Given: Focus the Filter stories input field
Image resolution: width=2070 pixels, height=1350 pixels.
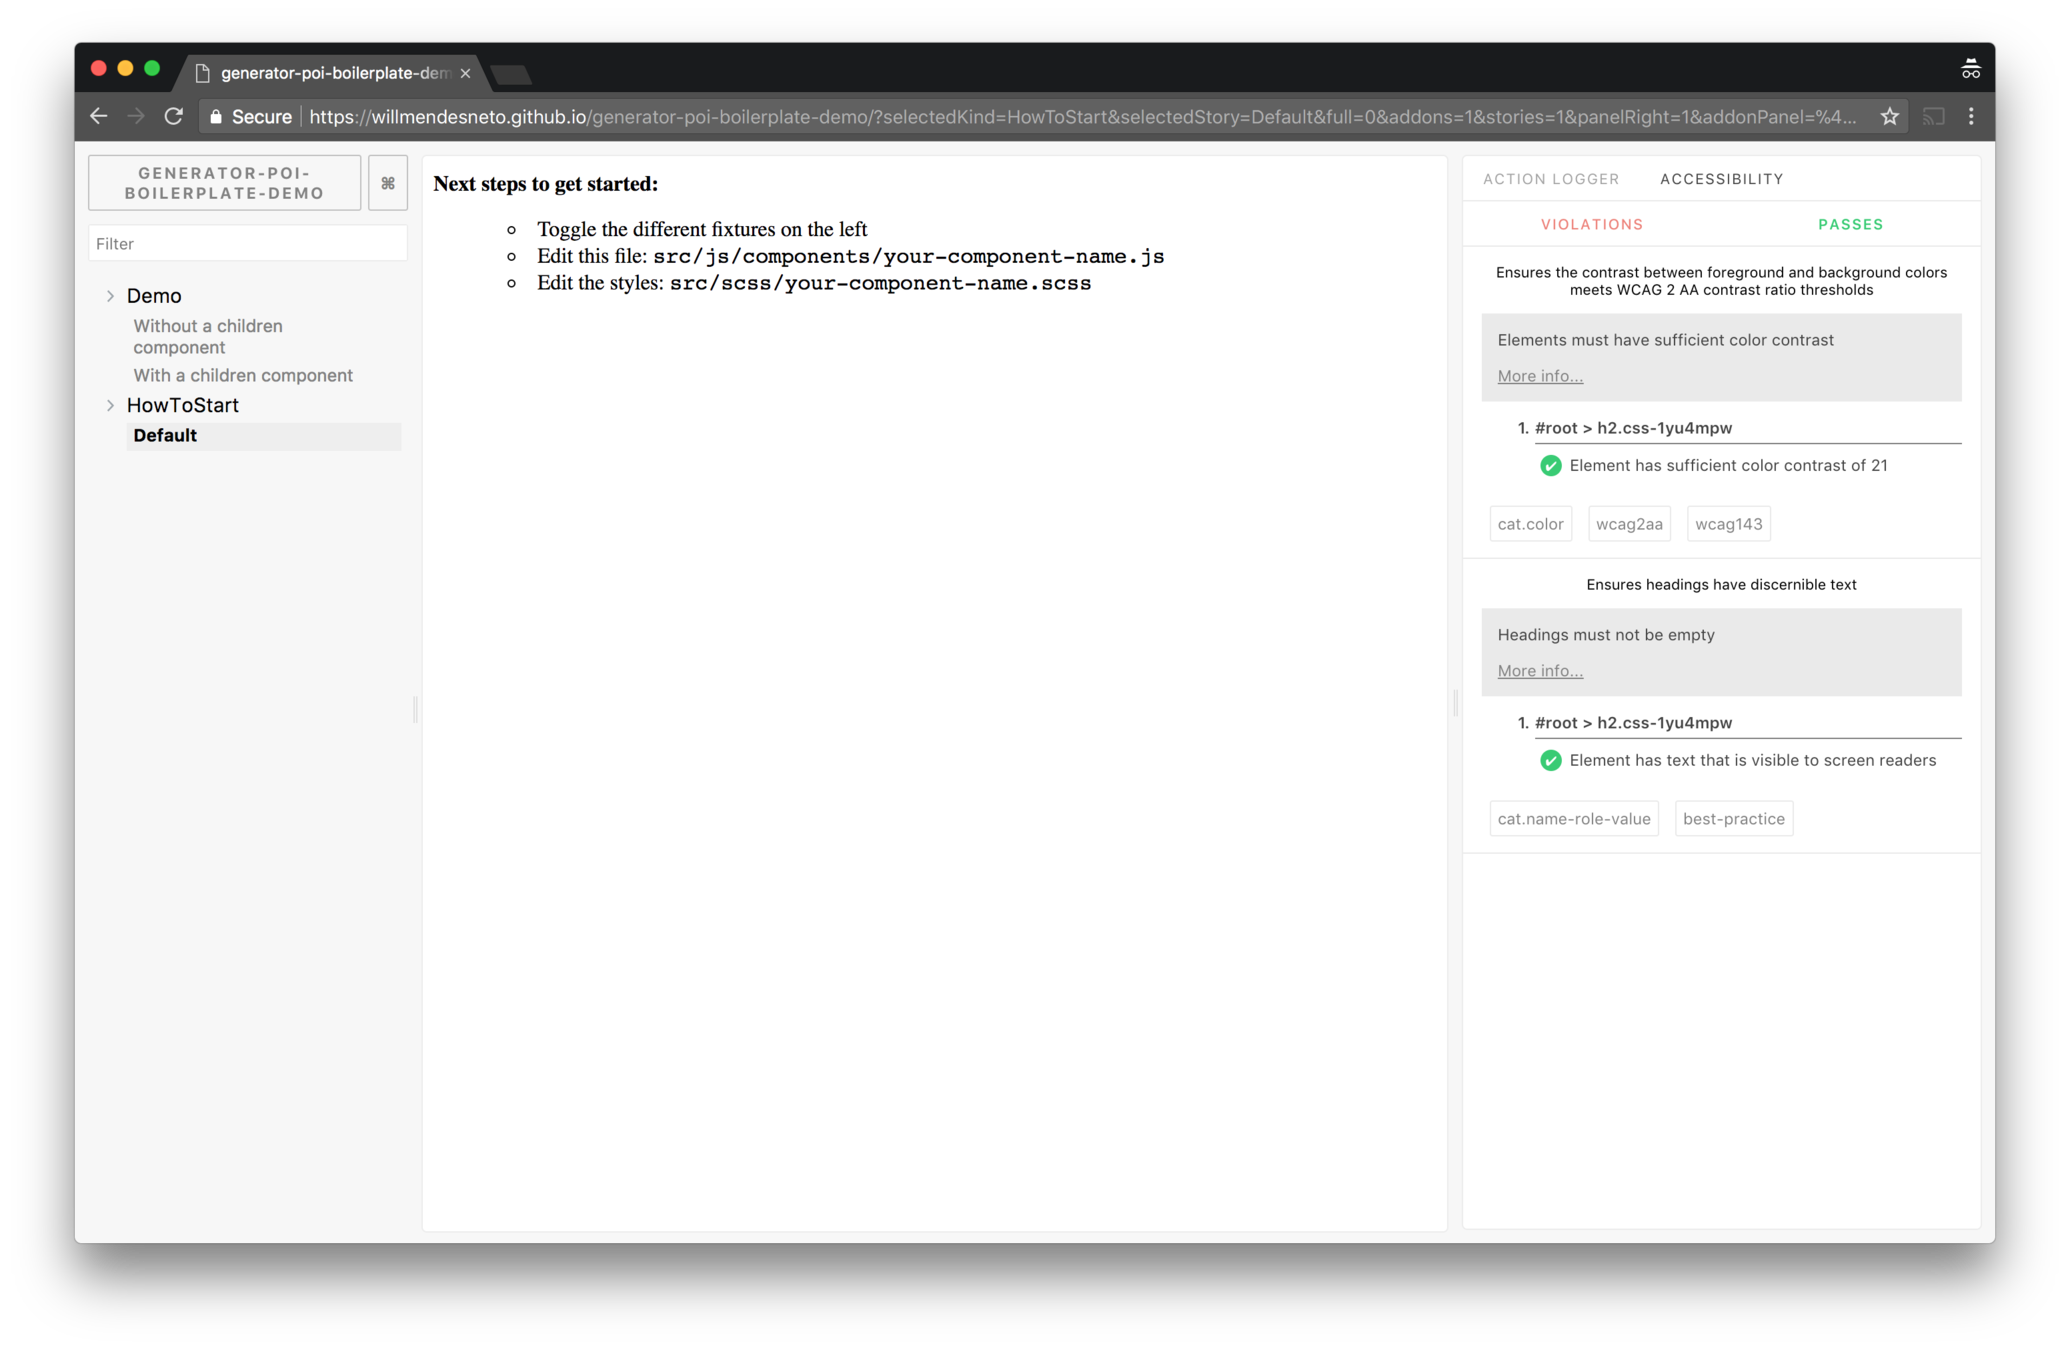Looking at the screenshot, I should (x=247, y=244).
